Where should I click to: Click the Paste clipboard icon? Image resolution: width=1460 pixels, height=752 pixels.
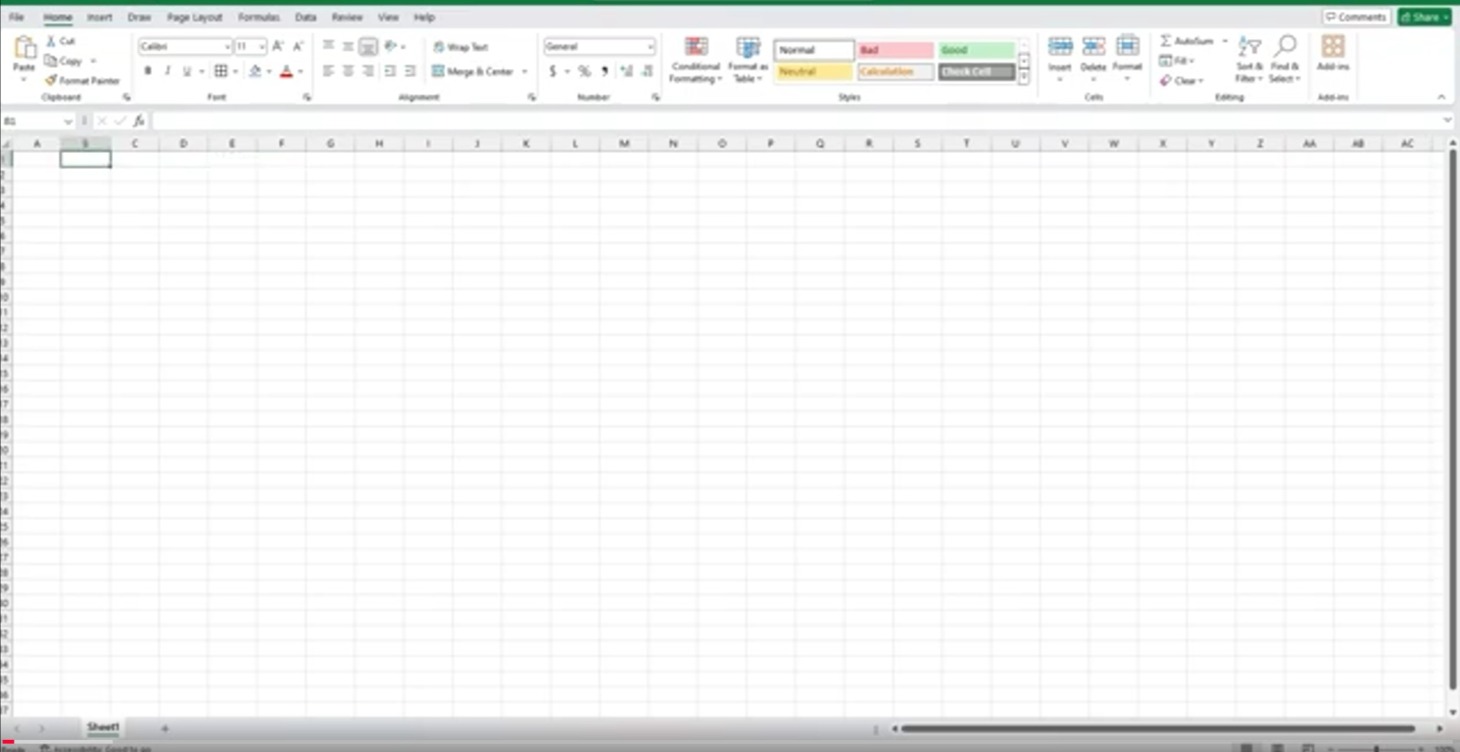pos(24,47)
